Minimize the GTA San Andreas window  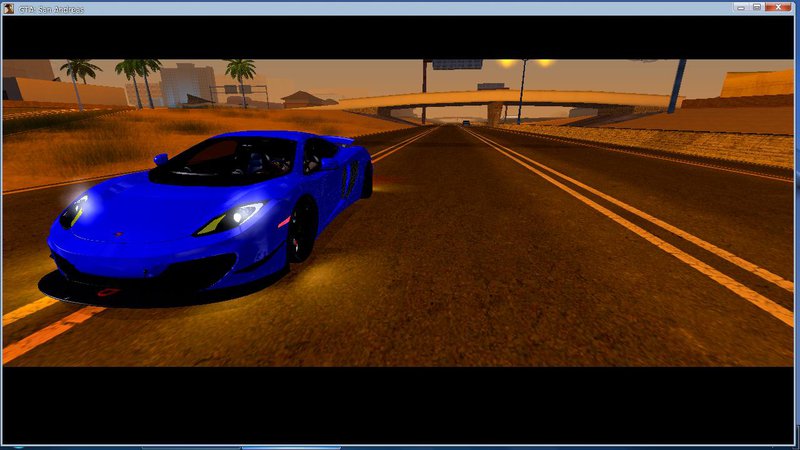[x=741, y=7]
